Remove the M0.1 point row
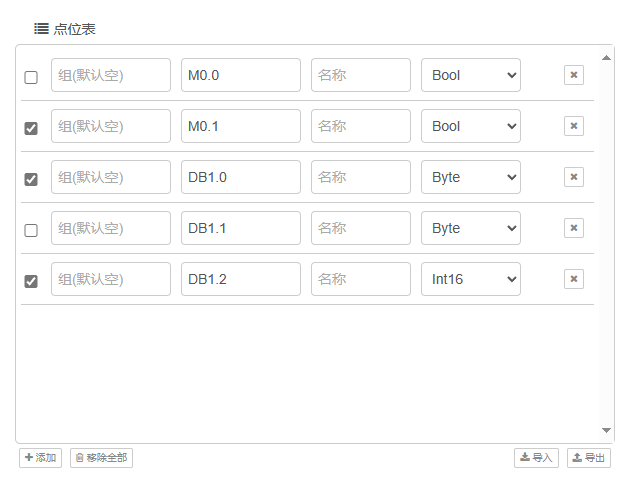This screenshot has width=630, height=489. click(573, 126)
